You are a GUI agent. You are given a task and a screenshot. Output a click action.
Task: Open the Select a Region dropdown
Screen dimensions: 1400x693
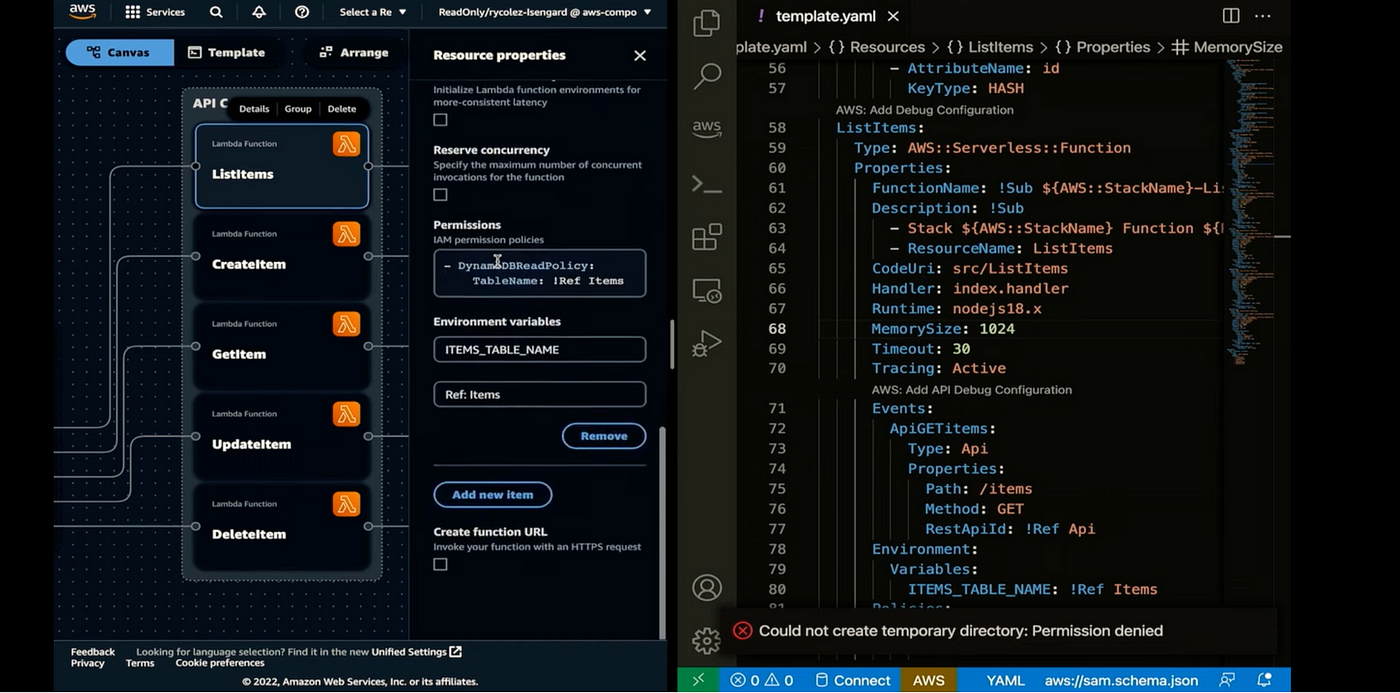click(x=373, y=12)
